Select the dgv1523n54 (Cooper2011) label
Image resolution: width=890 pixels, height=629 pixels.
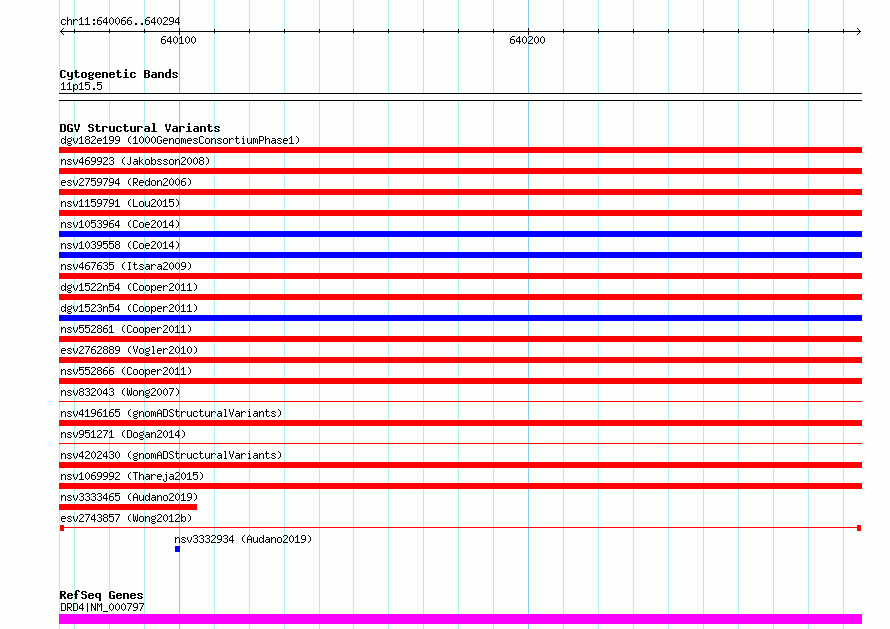(x=129, y=308)
